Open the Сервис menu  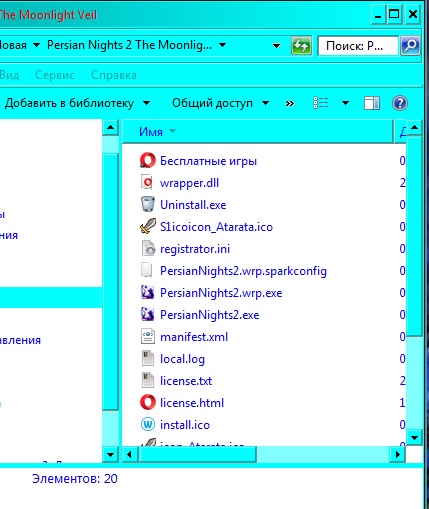pyautogui.click(x=55, y=75)
